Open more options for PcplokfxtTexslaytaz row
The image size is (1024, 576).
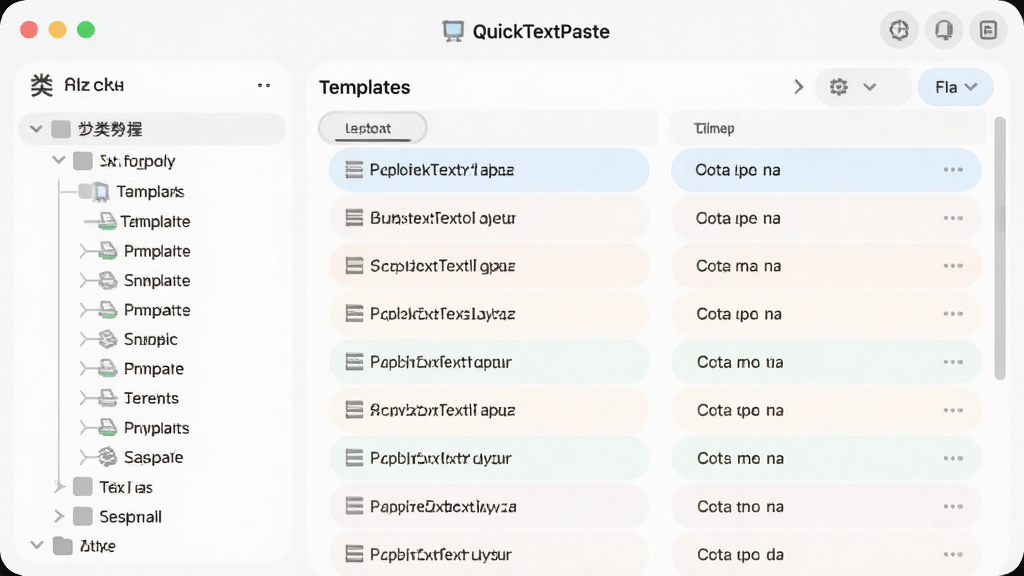953,314
